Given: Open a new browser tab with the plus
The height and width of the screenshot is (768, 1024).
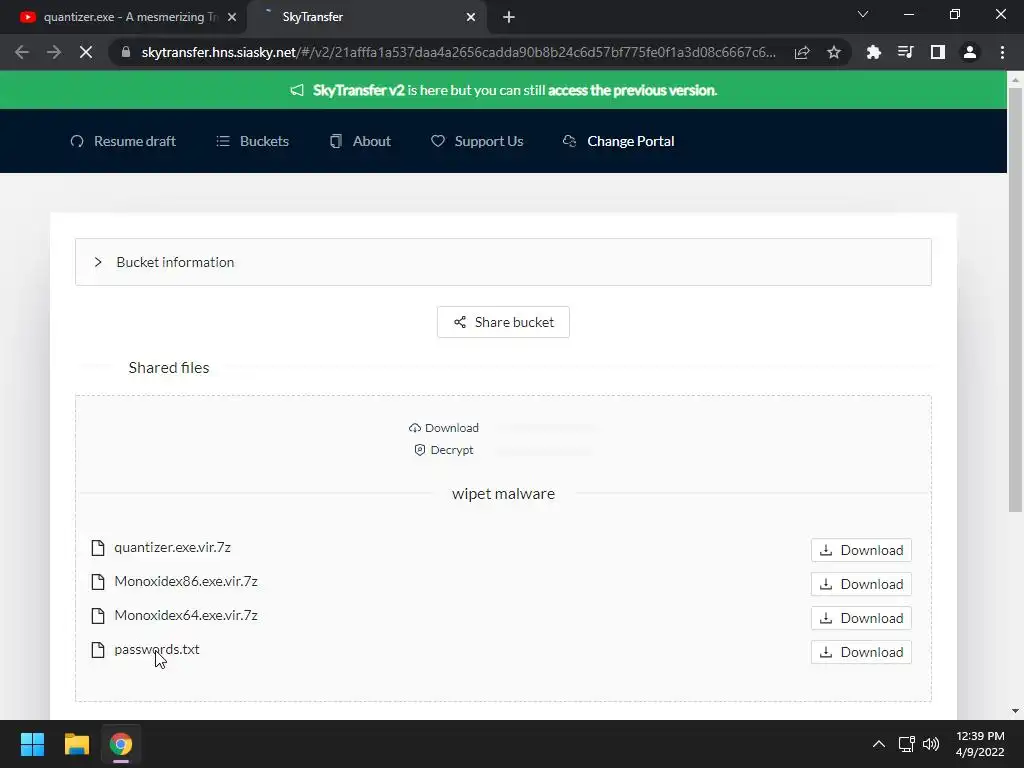Looking at the screenshot, I should click(509, 17).
